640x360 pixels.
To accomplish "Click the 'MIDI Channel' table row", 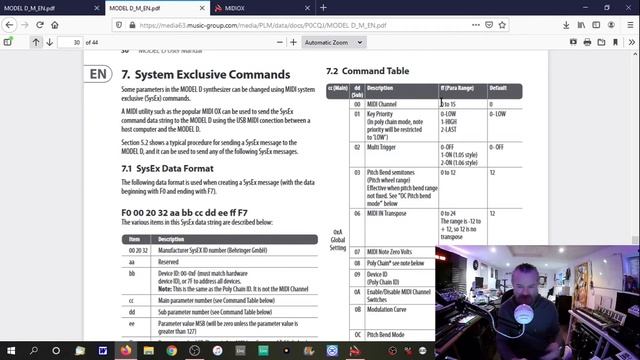I will 436,104.
